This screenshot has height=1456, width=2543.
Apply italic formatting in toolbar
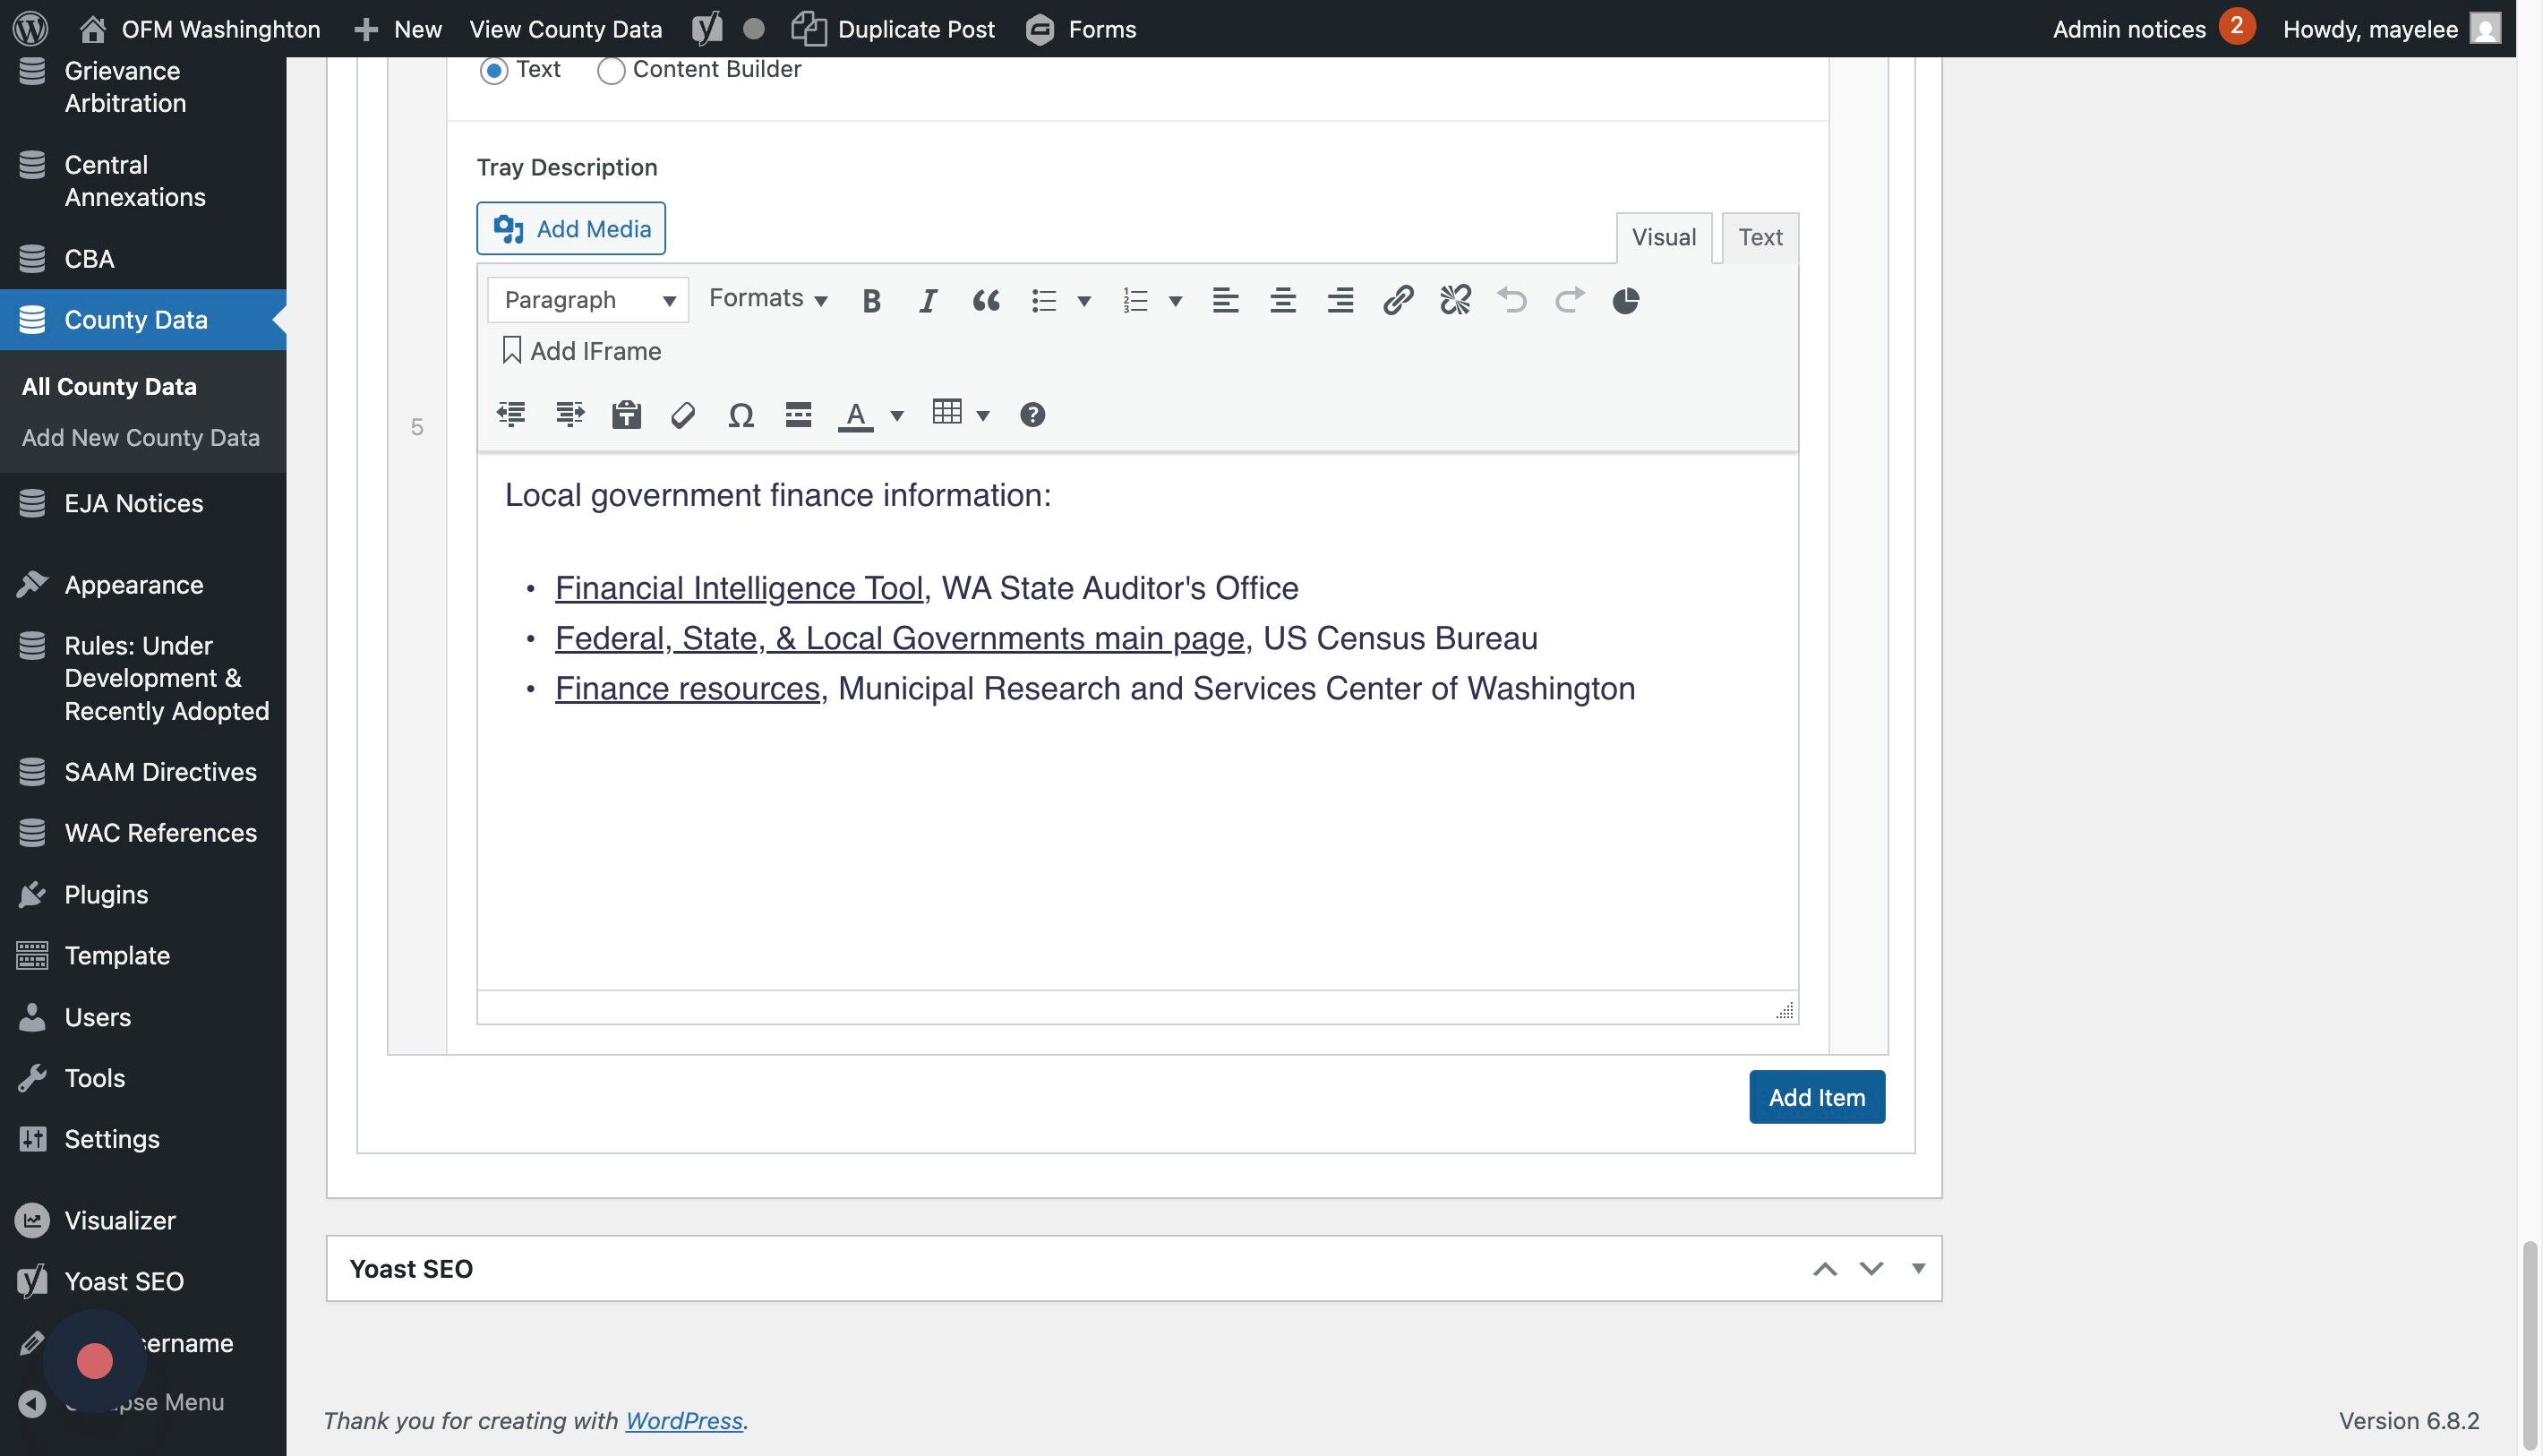(928, 300)
